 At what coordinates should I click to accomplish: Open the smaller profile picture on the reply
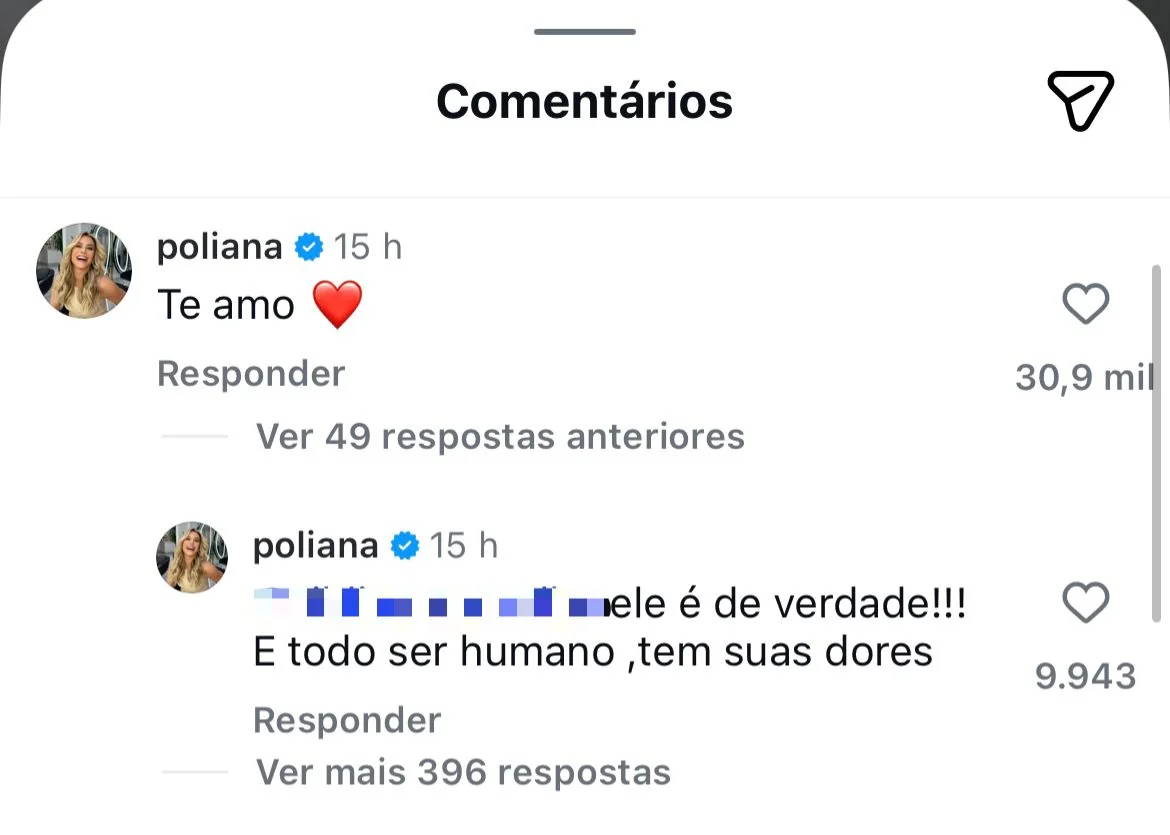coord(192,557)
